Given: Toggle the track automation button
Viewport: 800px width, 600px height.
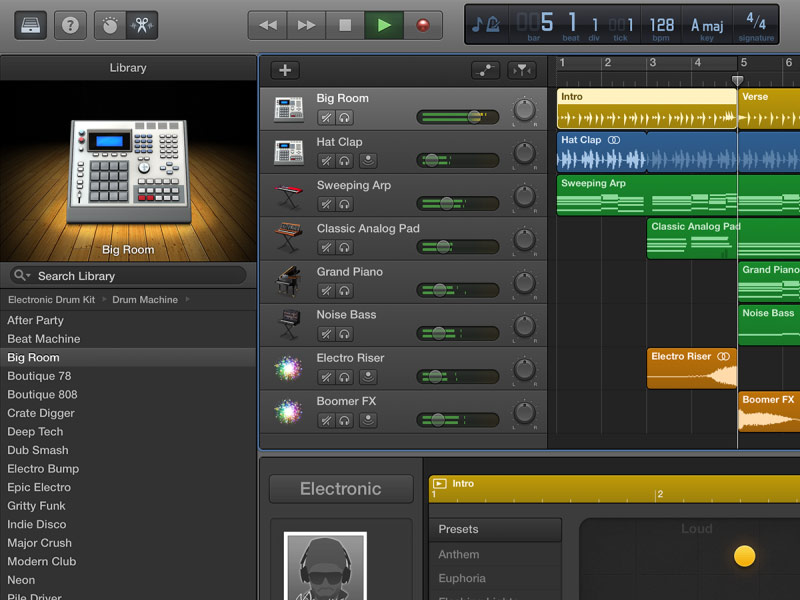Looking at the screenshot, I should [485, 70].
